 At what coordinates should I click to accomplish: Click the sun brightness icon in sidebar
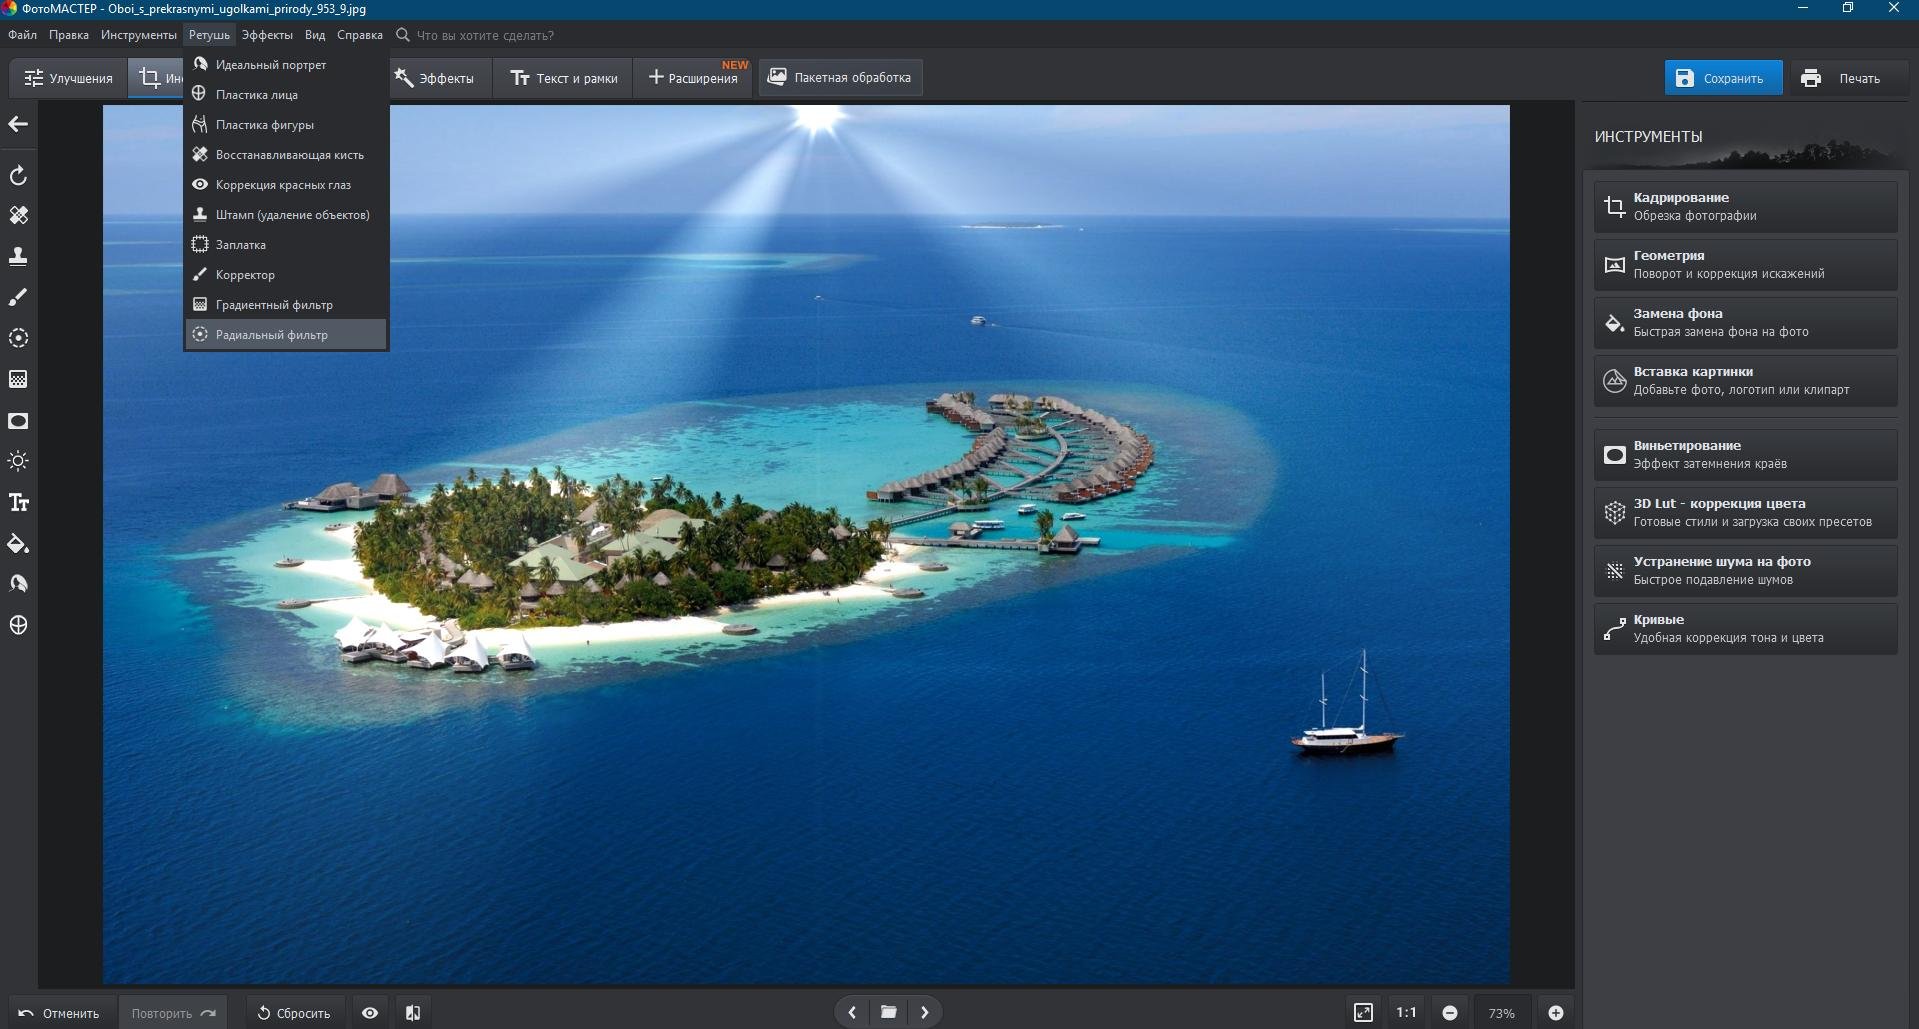pyautogui.click(x=18, y=461)
